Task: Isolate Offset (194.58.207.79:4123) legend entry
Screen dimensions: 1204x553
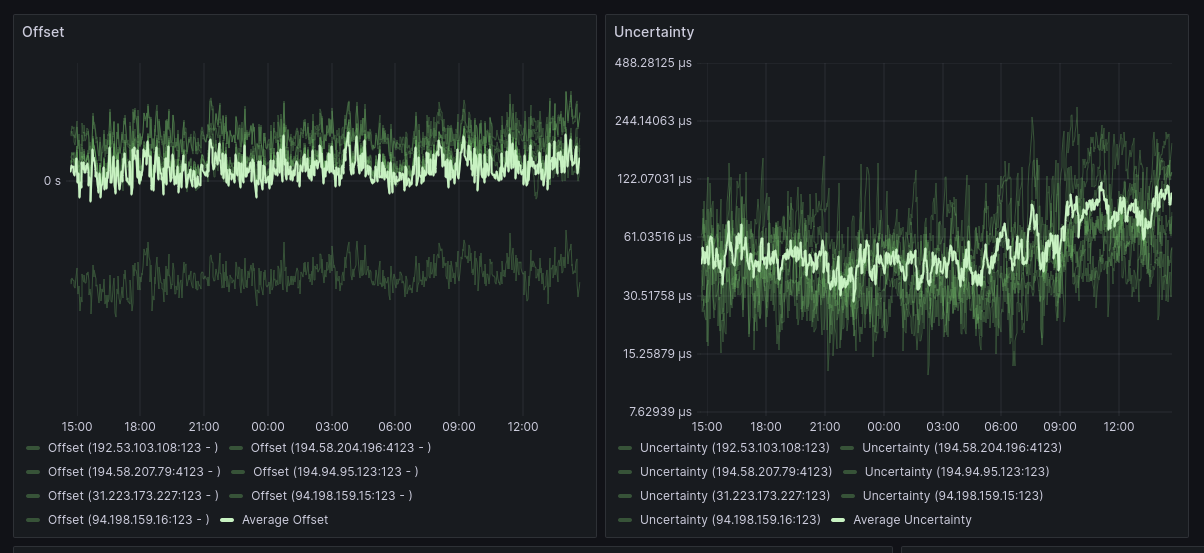Action: click(134, 472)
